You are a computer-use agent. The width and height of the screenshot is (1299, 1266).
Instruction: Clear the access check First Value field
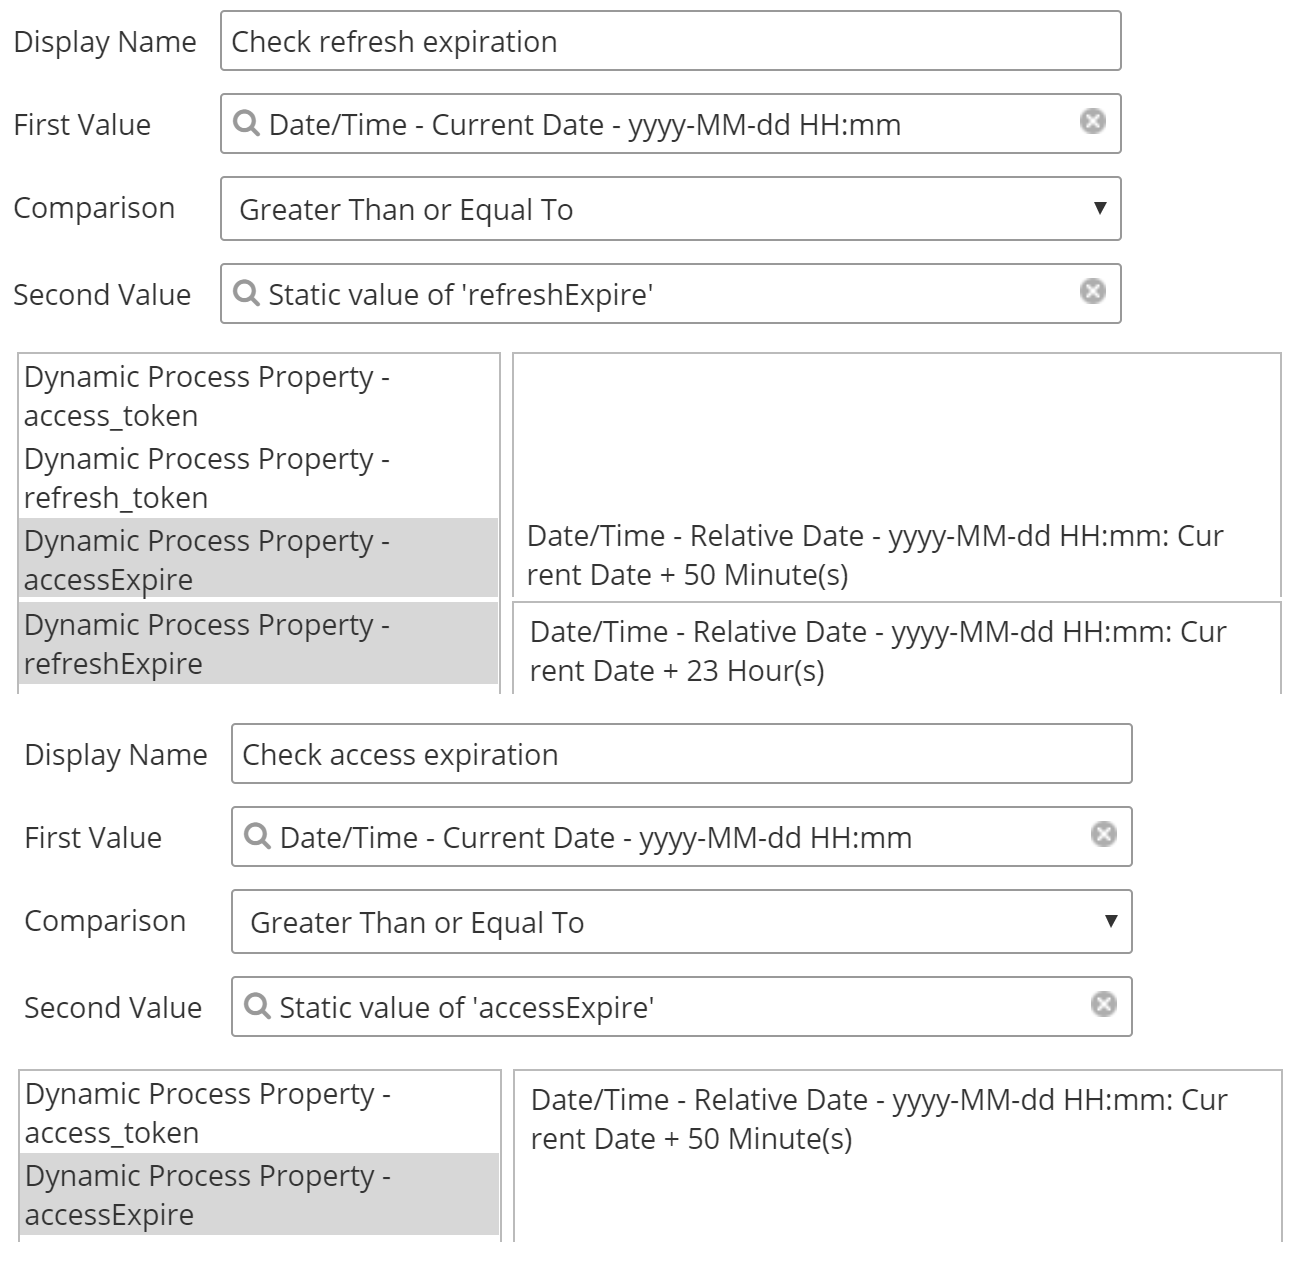pyautogui.click(x=1104, y=834)
